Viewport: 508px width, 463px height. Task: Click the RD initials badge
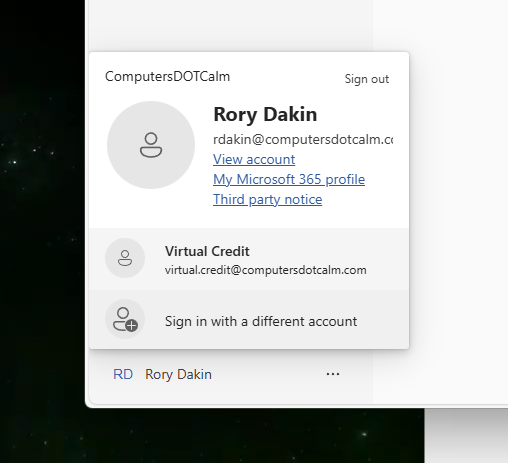pos(123,374)
